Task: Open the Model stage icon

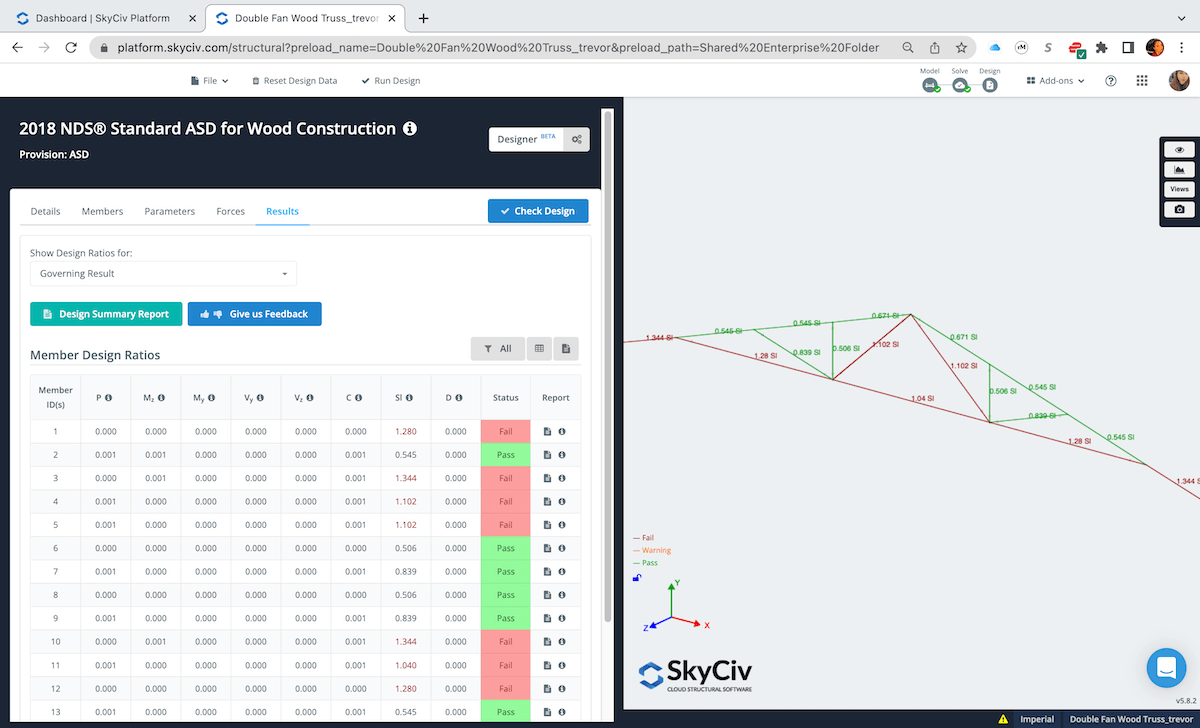Action: [931, 85]
